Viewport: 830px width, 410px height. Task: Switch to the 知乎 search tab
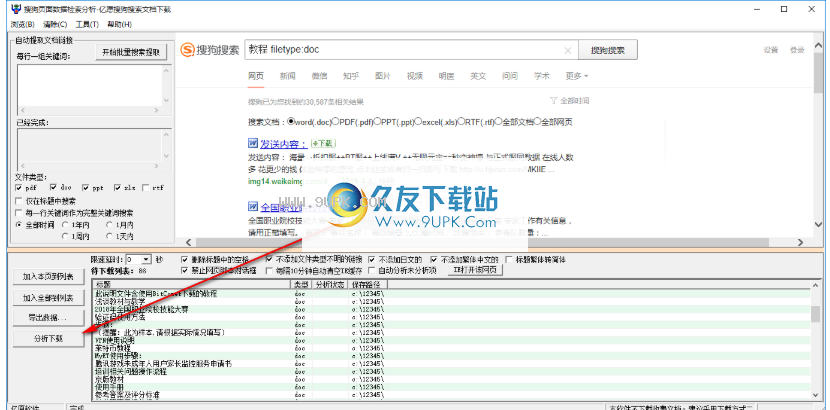[351, 76]
